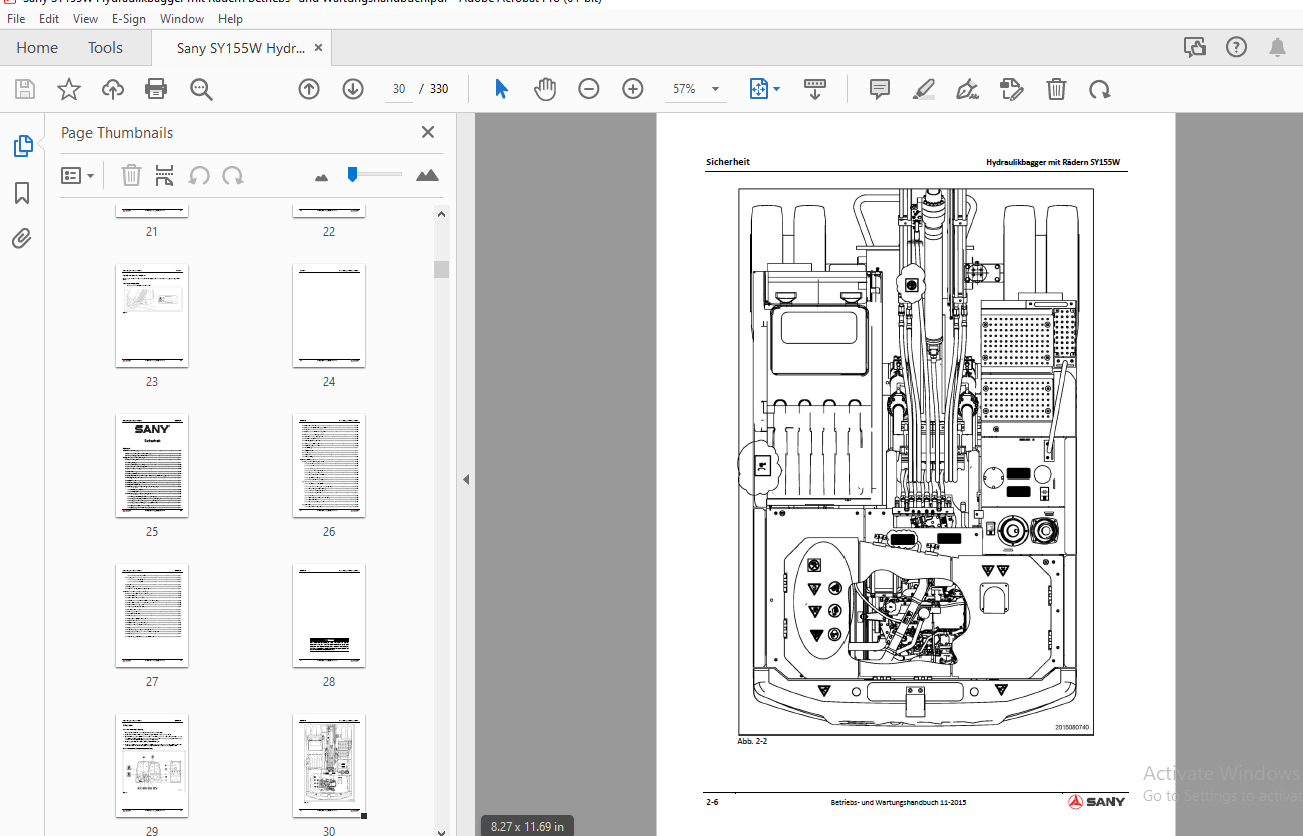Image resolution: width=1303 pixels, height=836 pixels.
Task: Click the thumbnail scrollbar up arrow
Action: [x=441, y=213]
